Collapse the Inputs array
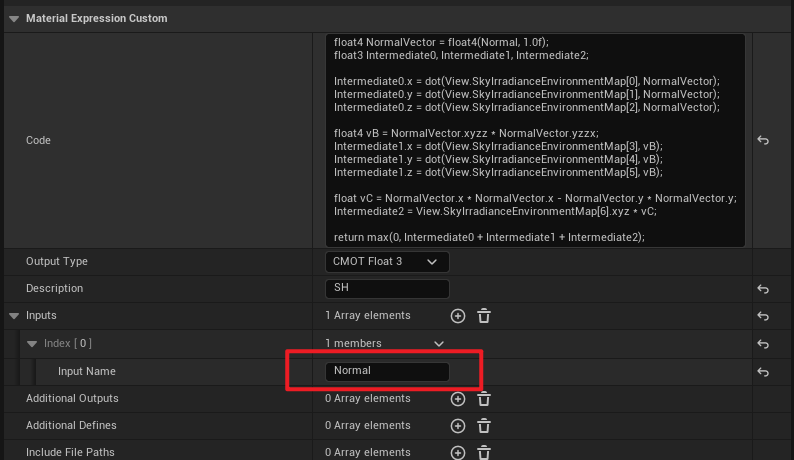794x460 pixels. [x=13, y=316]
